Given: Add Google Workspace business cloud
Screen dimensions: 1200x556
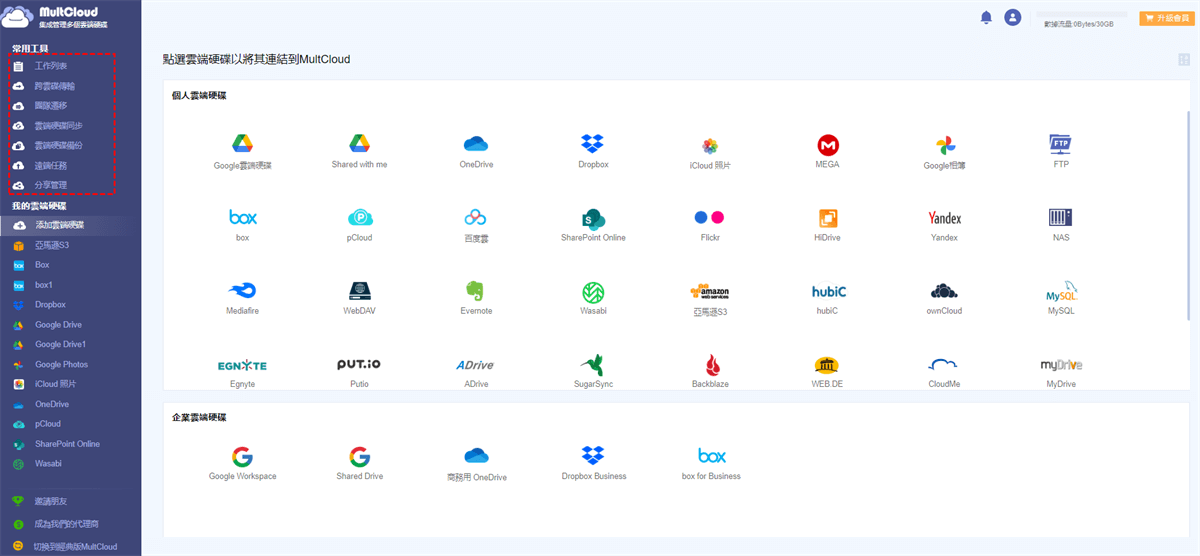Looking at the screenshot, I should pyautogui.click(x=242, y=464).
